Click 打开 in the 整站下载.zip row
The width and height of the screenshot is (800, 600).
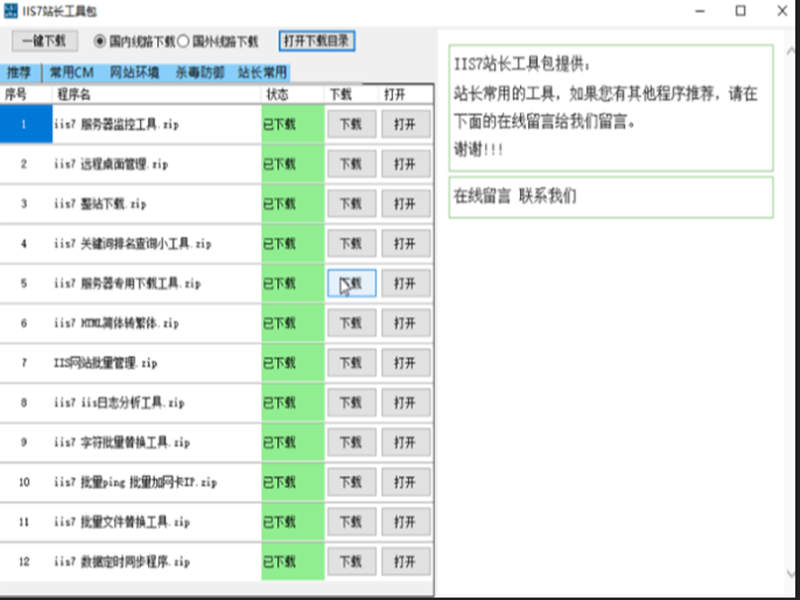point(406,204)
